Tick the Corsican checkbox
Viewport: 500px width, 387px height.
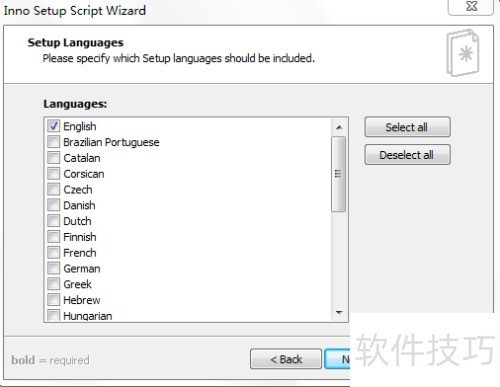[53, 174]
